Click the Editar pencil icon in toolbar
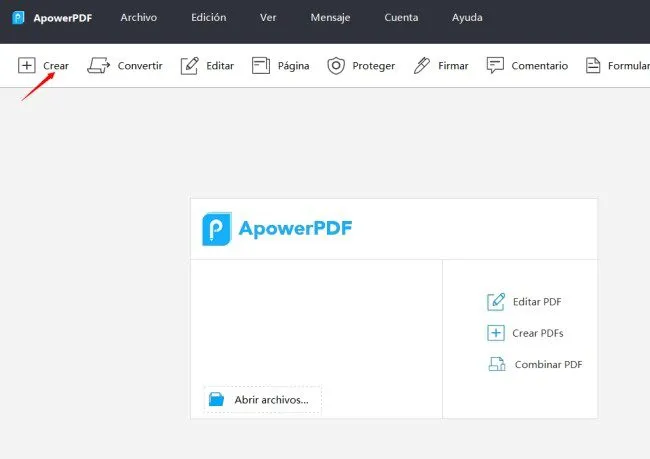The height and width of the screenshot is (459, 650). 190,66
